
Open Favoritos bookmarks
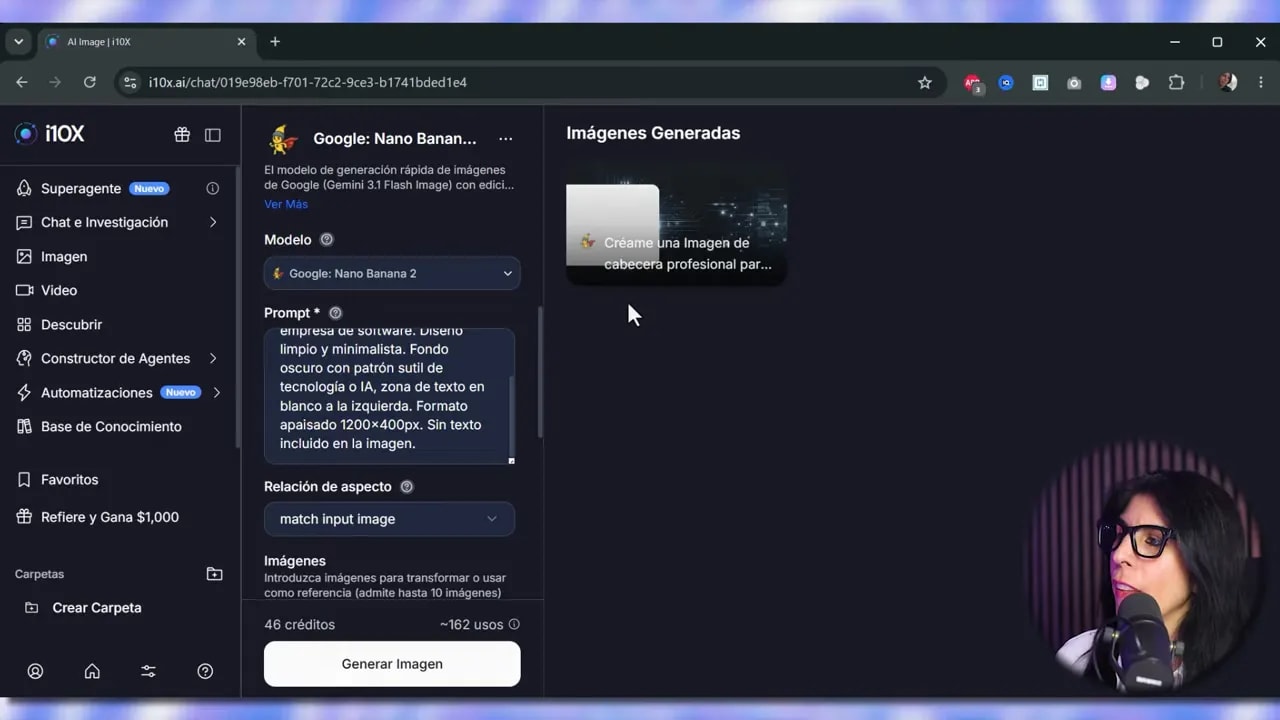click(x=69, y=479)
